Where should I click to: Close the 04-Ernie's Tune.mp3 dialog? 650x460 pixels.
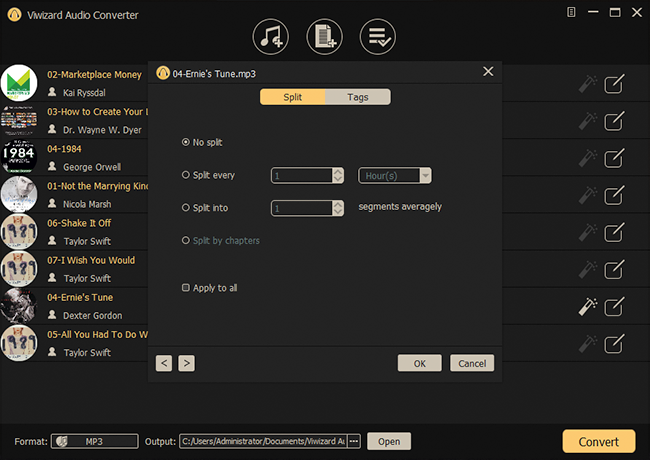pos(488,72)
